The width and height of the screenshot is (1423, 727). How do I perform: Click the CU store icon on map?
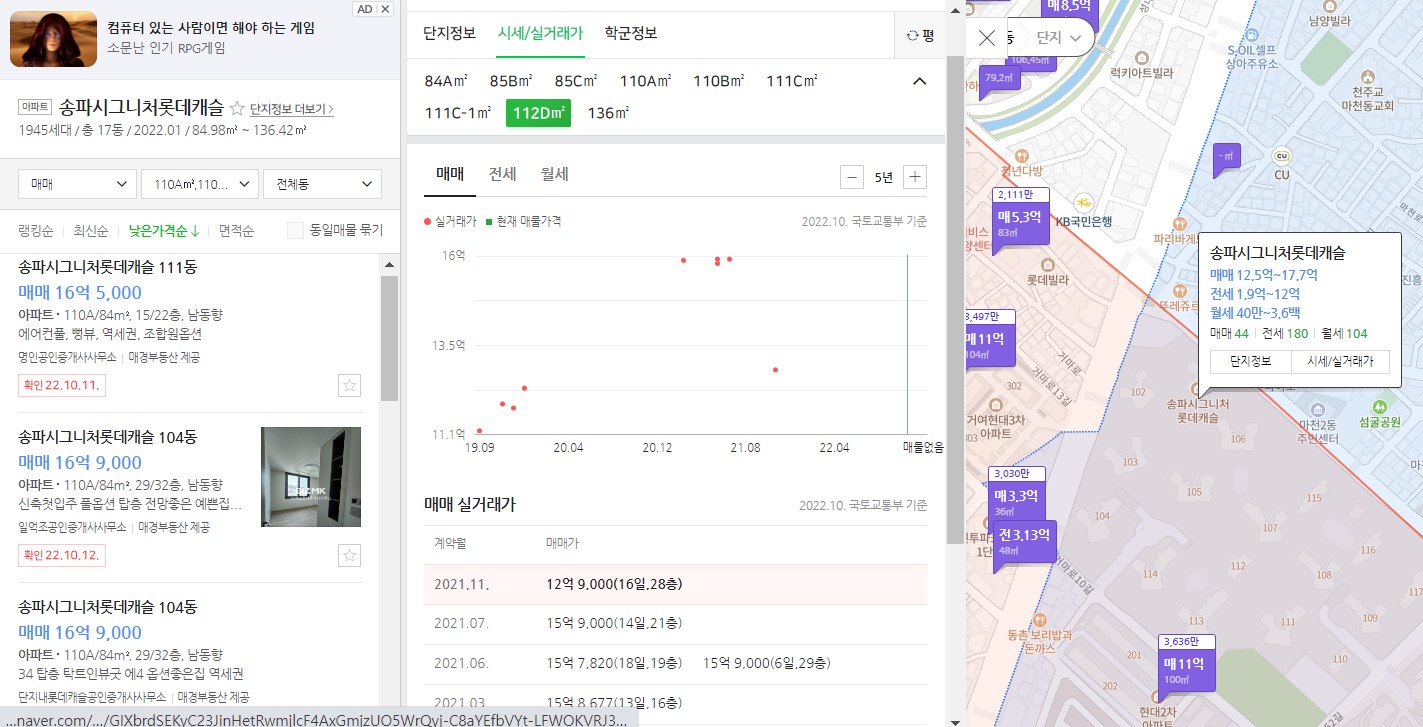[x=1282, y=156]
